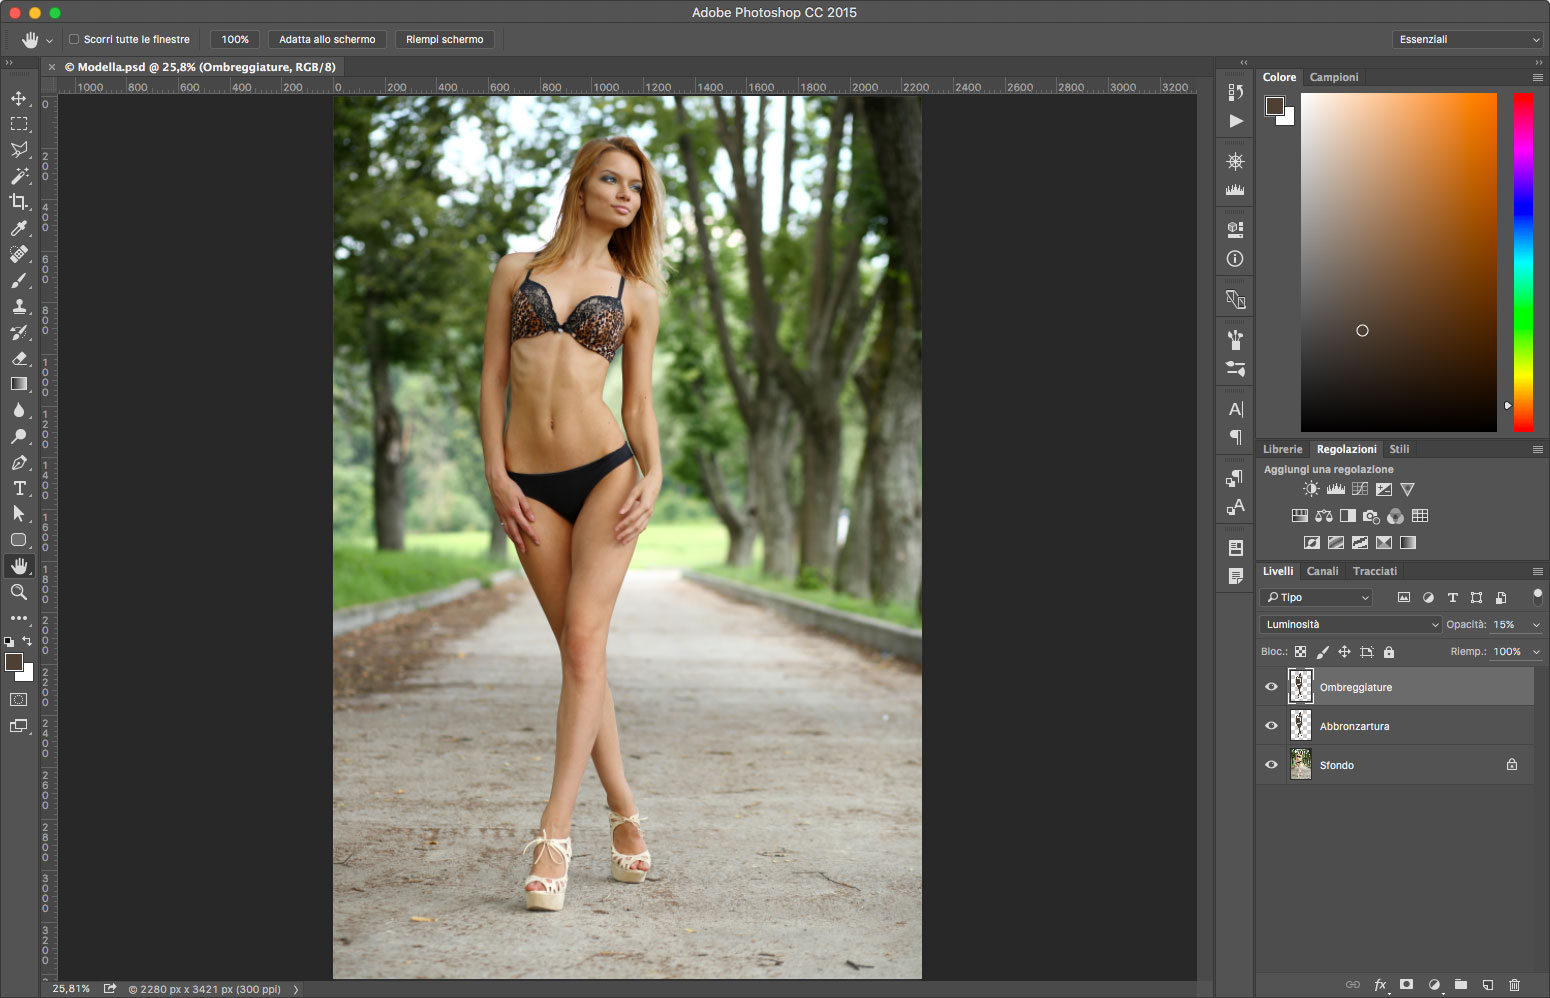Pick a color in the color field
The width and height of the screenshot is (1550, 998).
click(x=1398, y=262)
